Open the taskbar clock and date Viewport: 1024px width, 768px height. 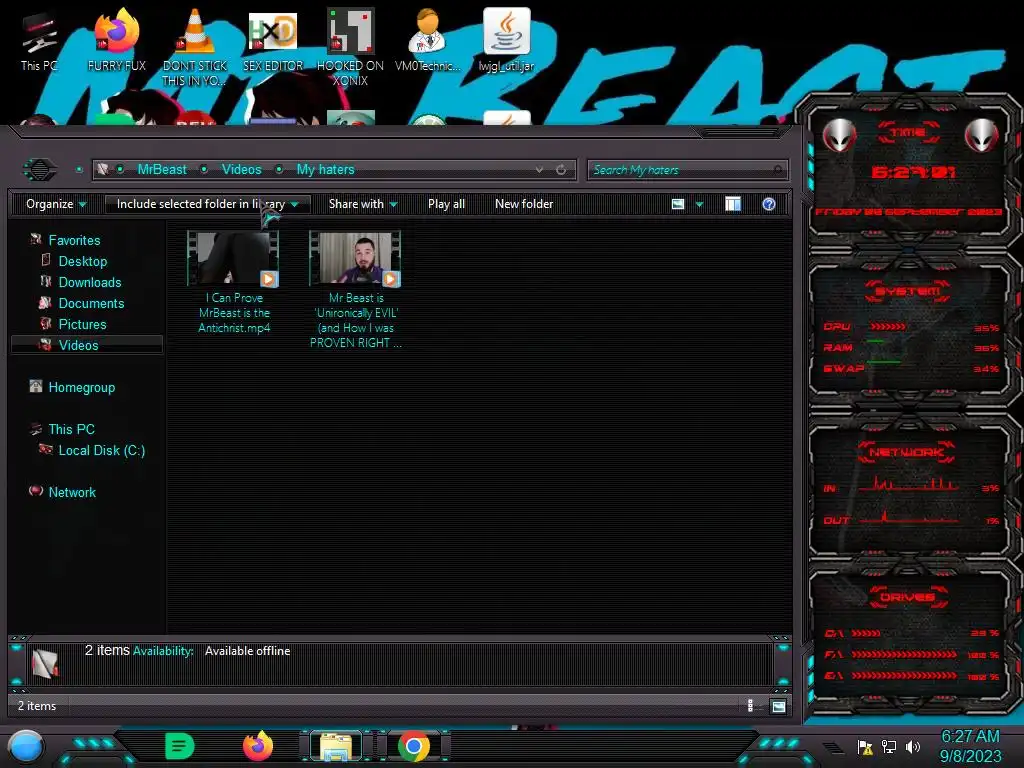tap(970, 746)
